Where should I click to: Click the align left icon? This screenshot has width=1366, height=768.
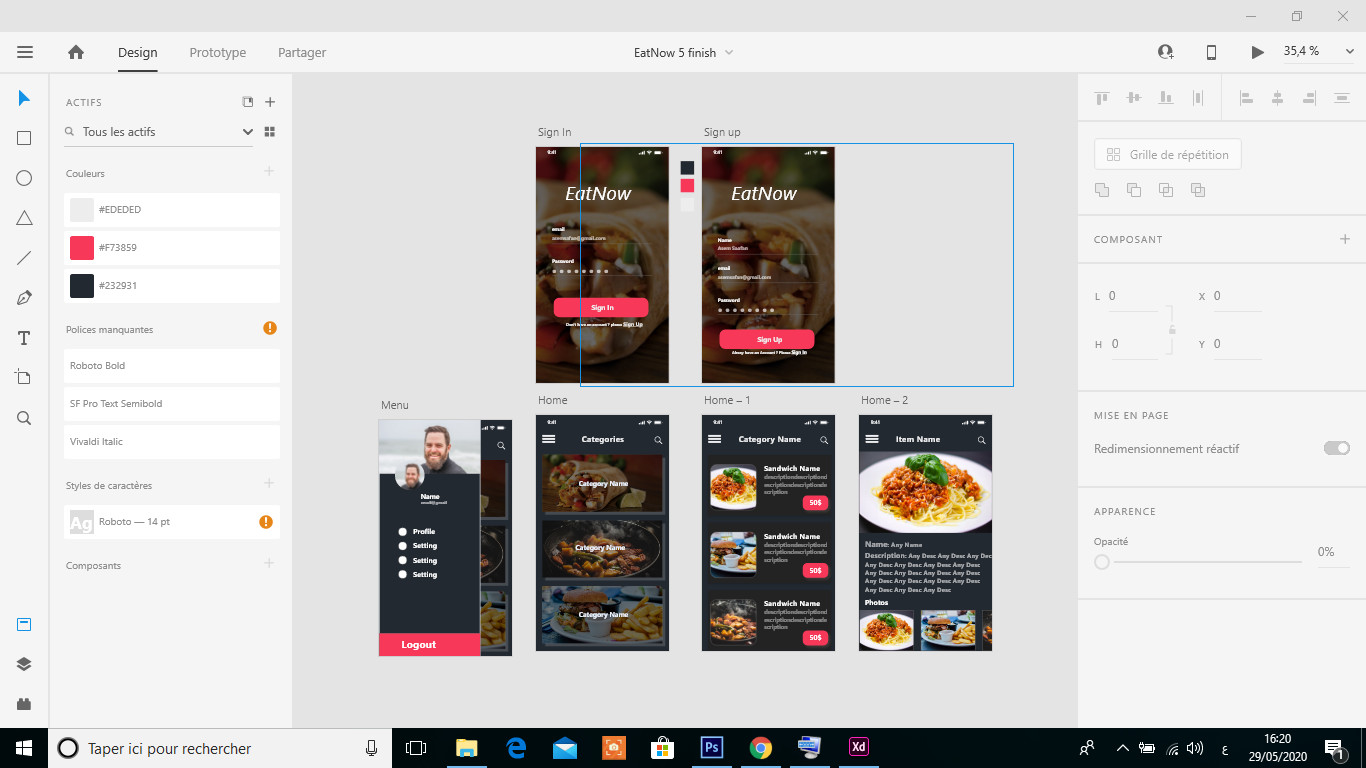1246,98
